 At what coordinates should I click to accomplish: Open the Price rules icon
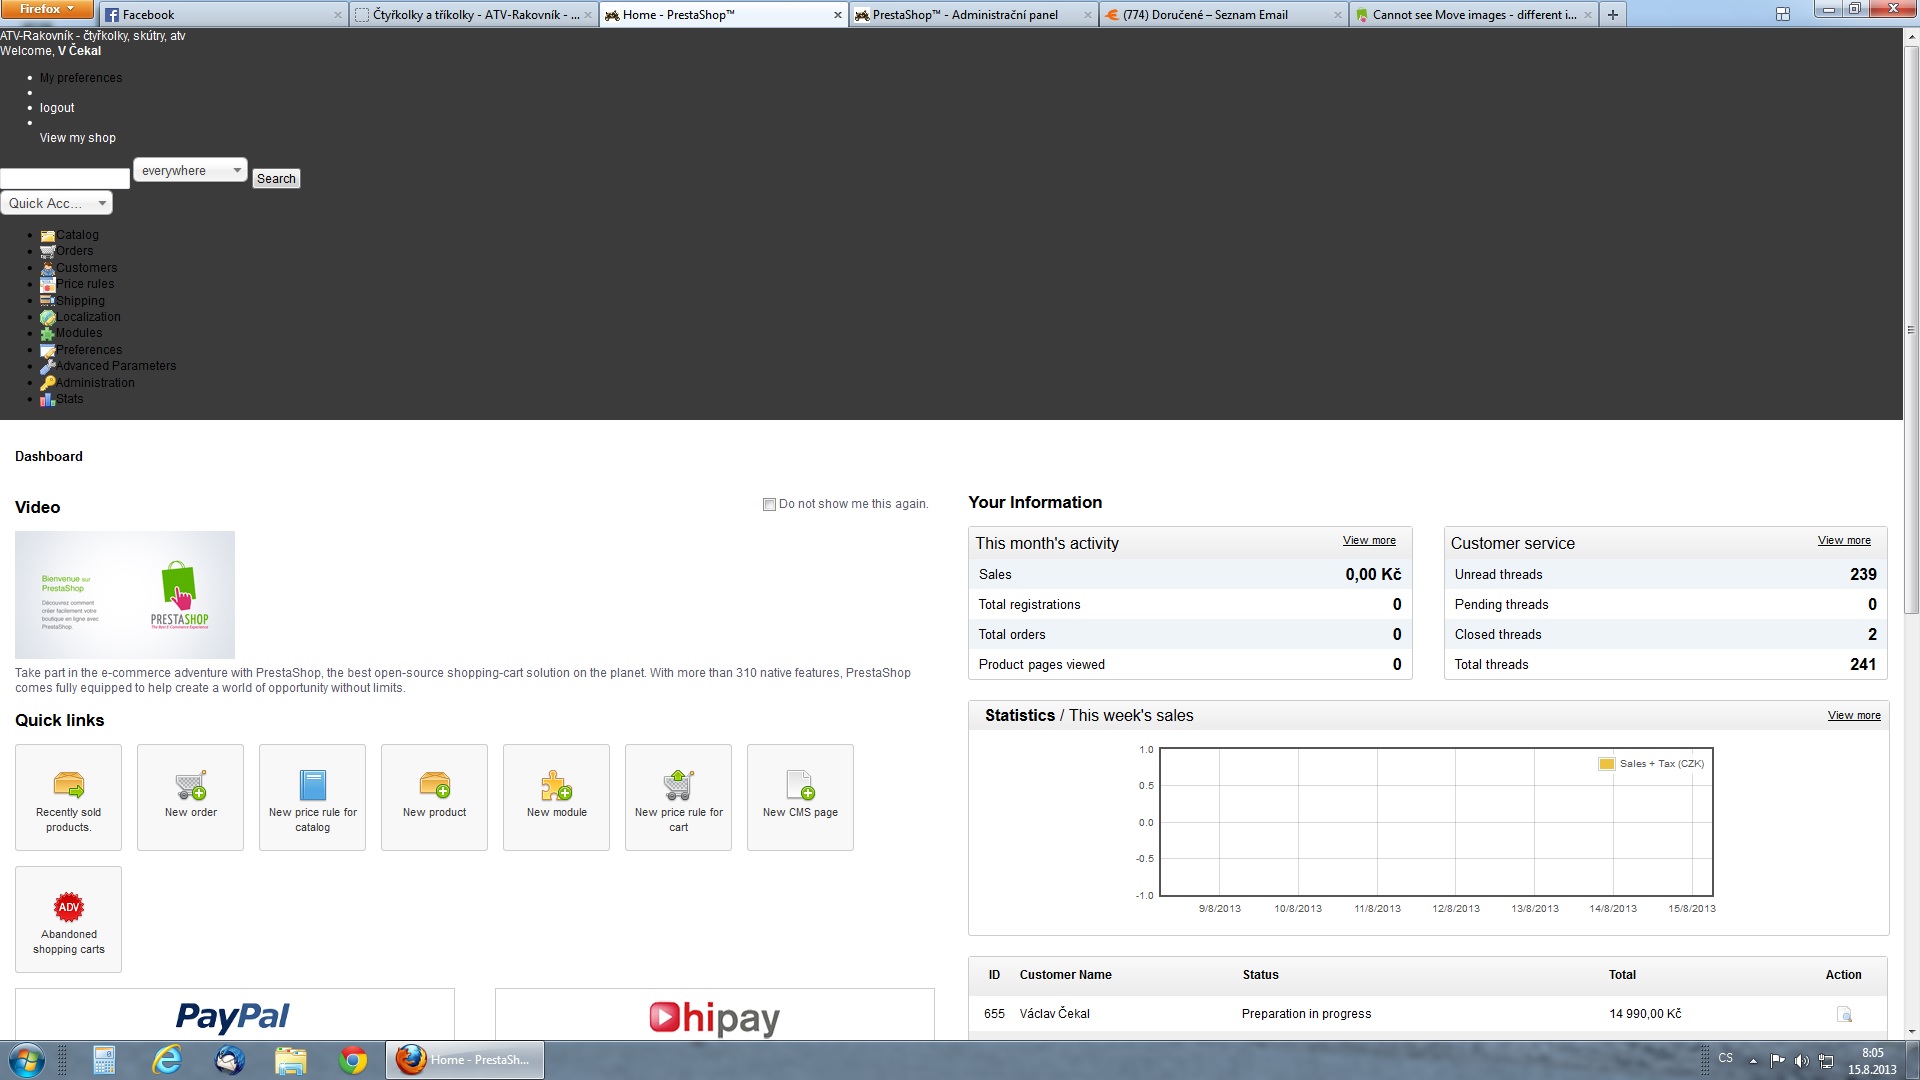47,285
